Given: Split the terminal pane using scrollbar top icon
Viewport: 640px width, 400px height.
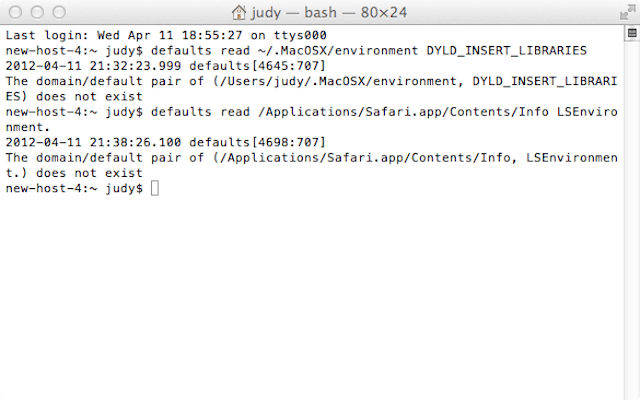Looking at the screenshot, I should pyautogui.click(x=632, y=33).
